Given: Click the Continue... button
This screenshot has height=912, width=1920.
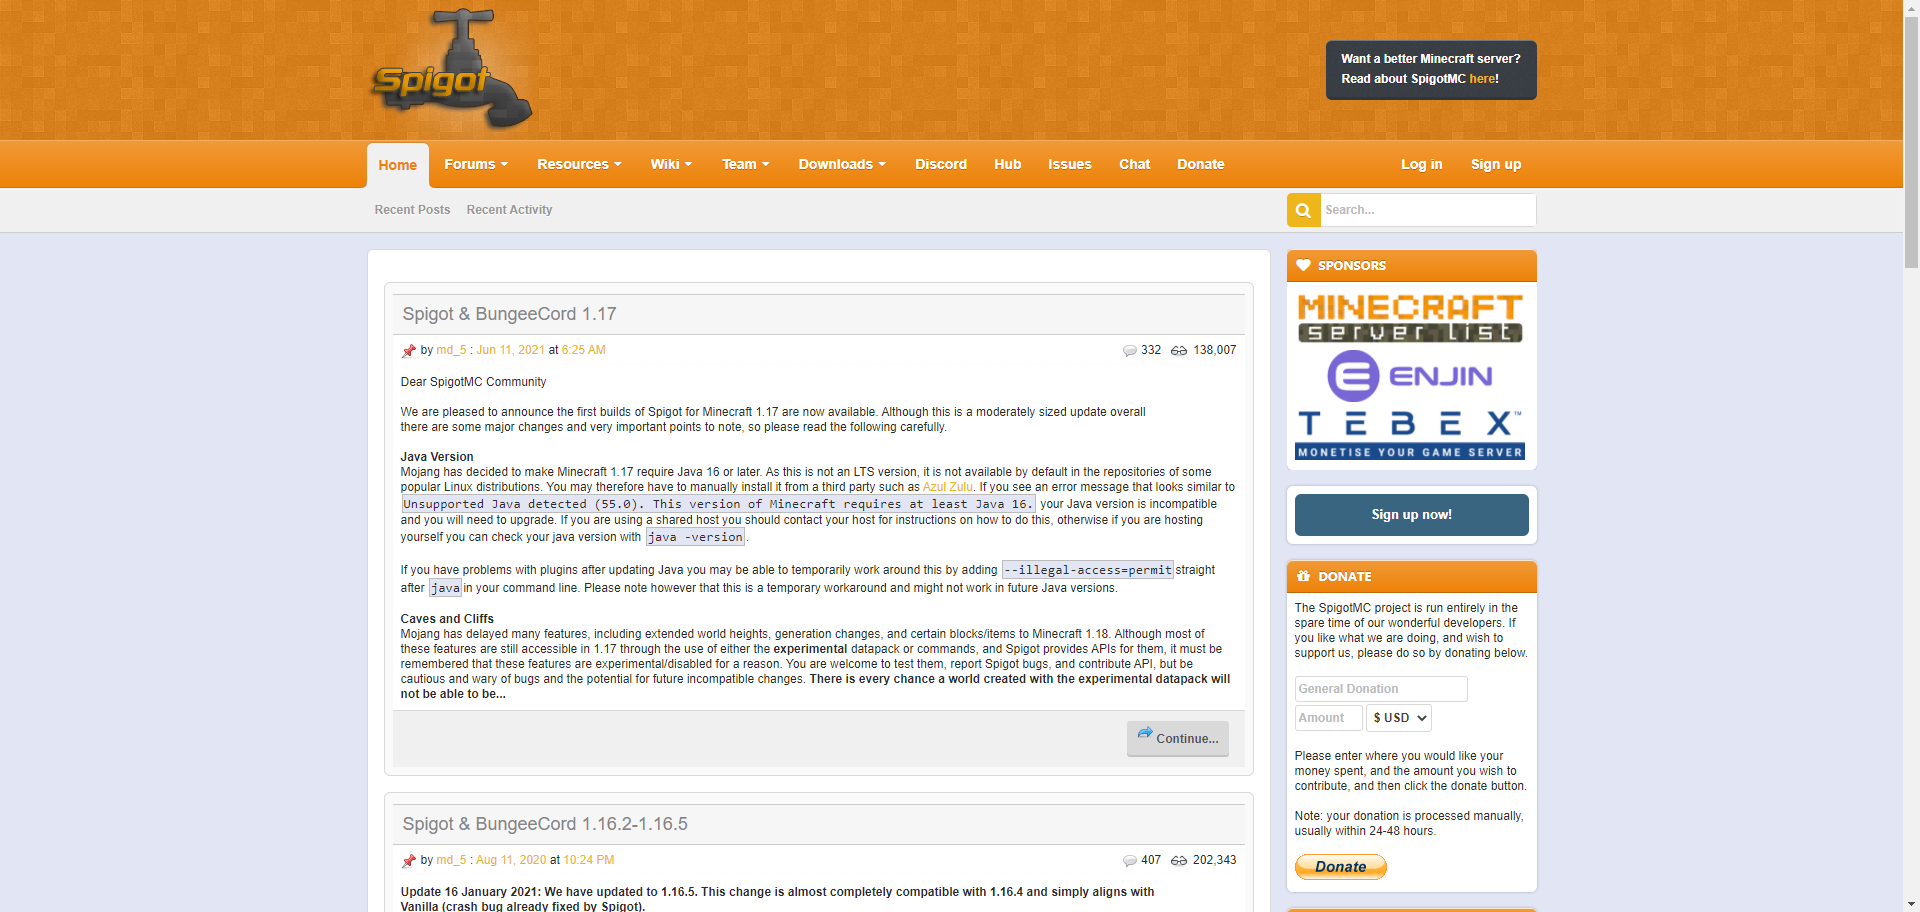Looking at the screenshot, I should tap(1178, 739).
